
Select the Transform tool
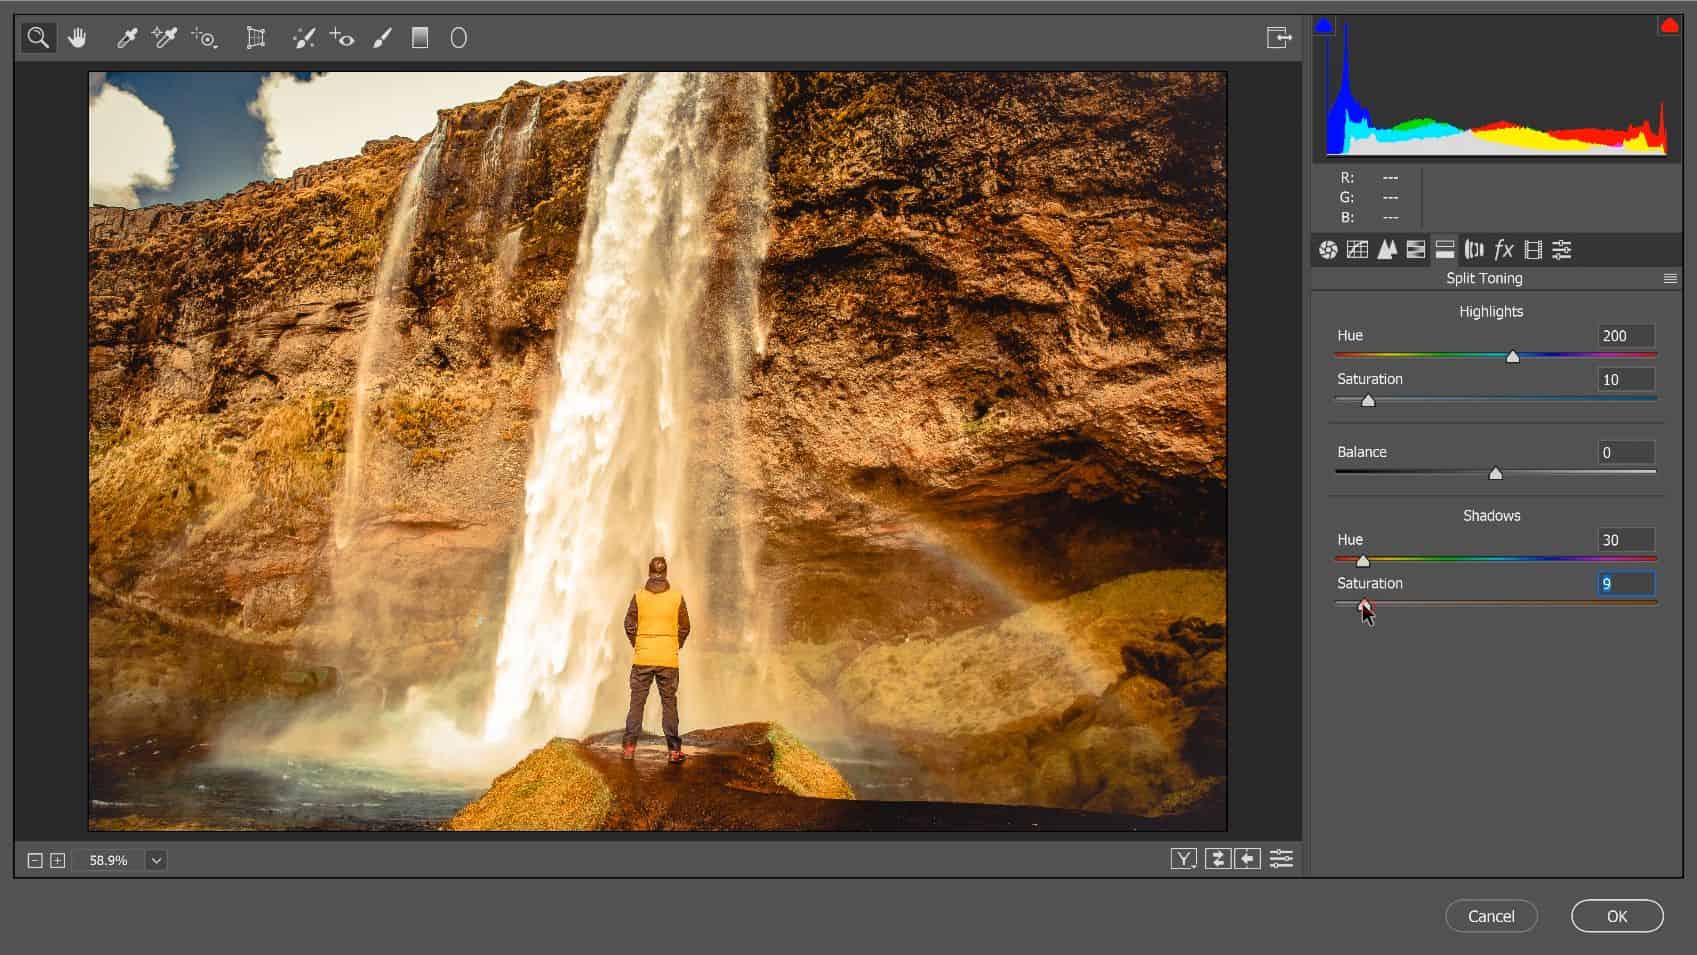click(x=256, y=38)
